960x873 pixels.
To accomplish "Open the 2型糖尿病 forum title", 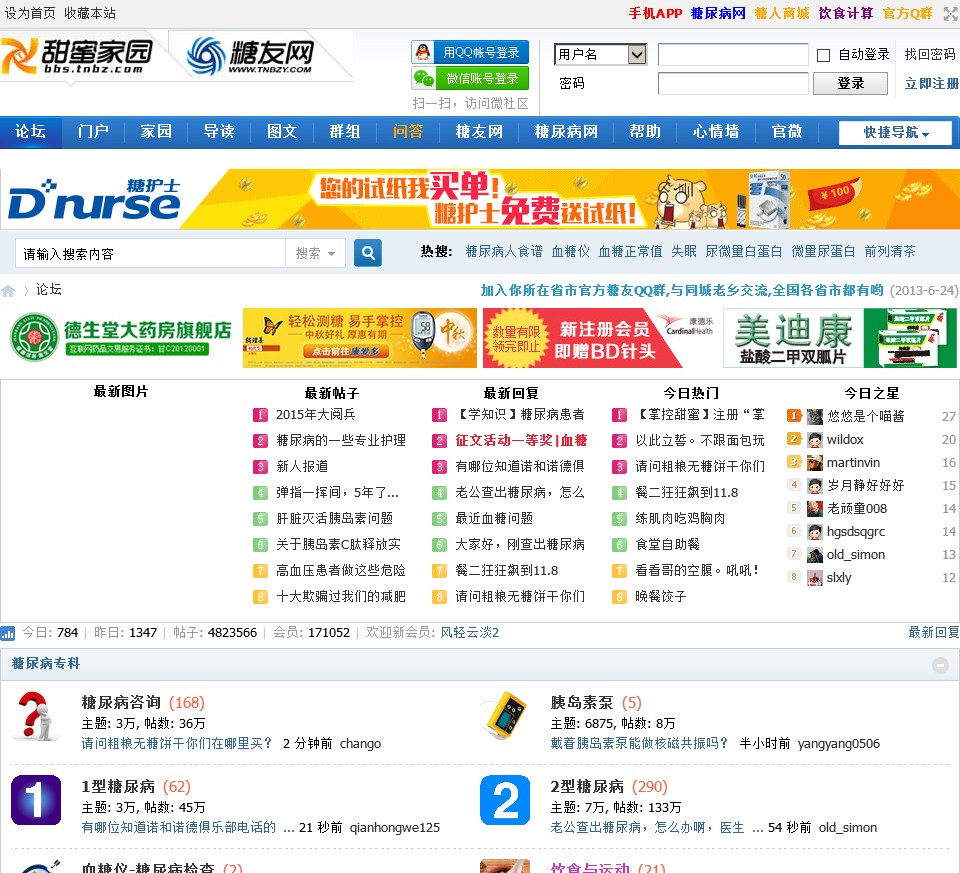I will click(x=587, y=787).
